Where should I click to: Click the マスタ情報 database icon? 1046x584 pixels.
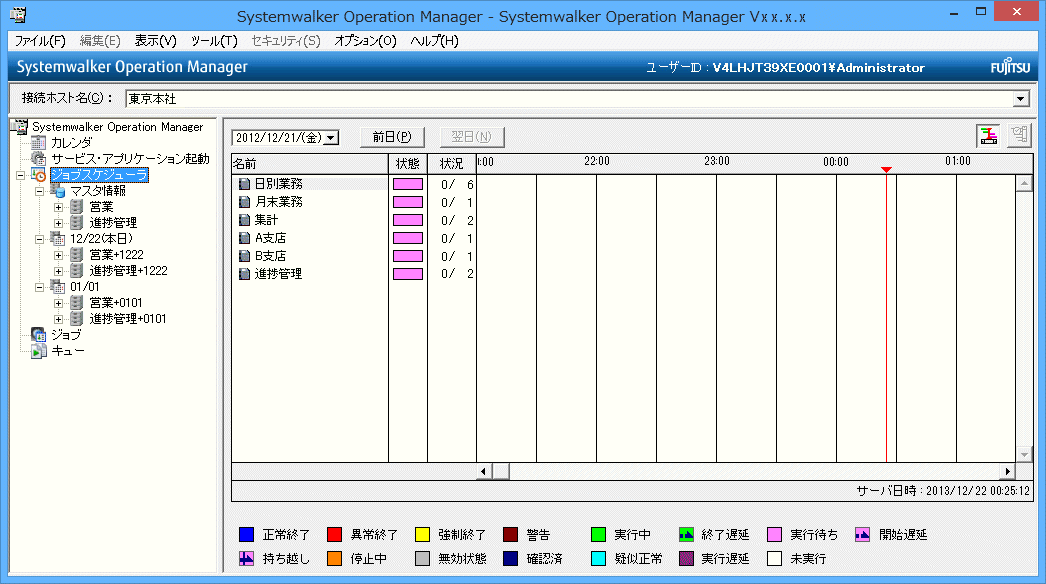[x=58, y=191]
